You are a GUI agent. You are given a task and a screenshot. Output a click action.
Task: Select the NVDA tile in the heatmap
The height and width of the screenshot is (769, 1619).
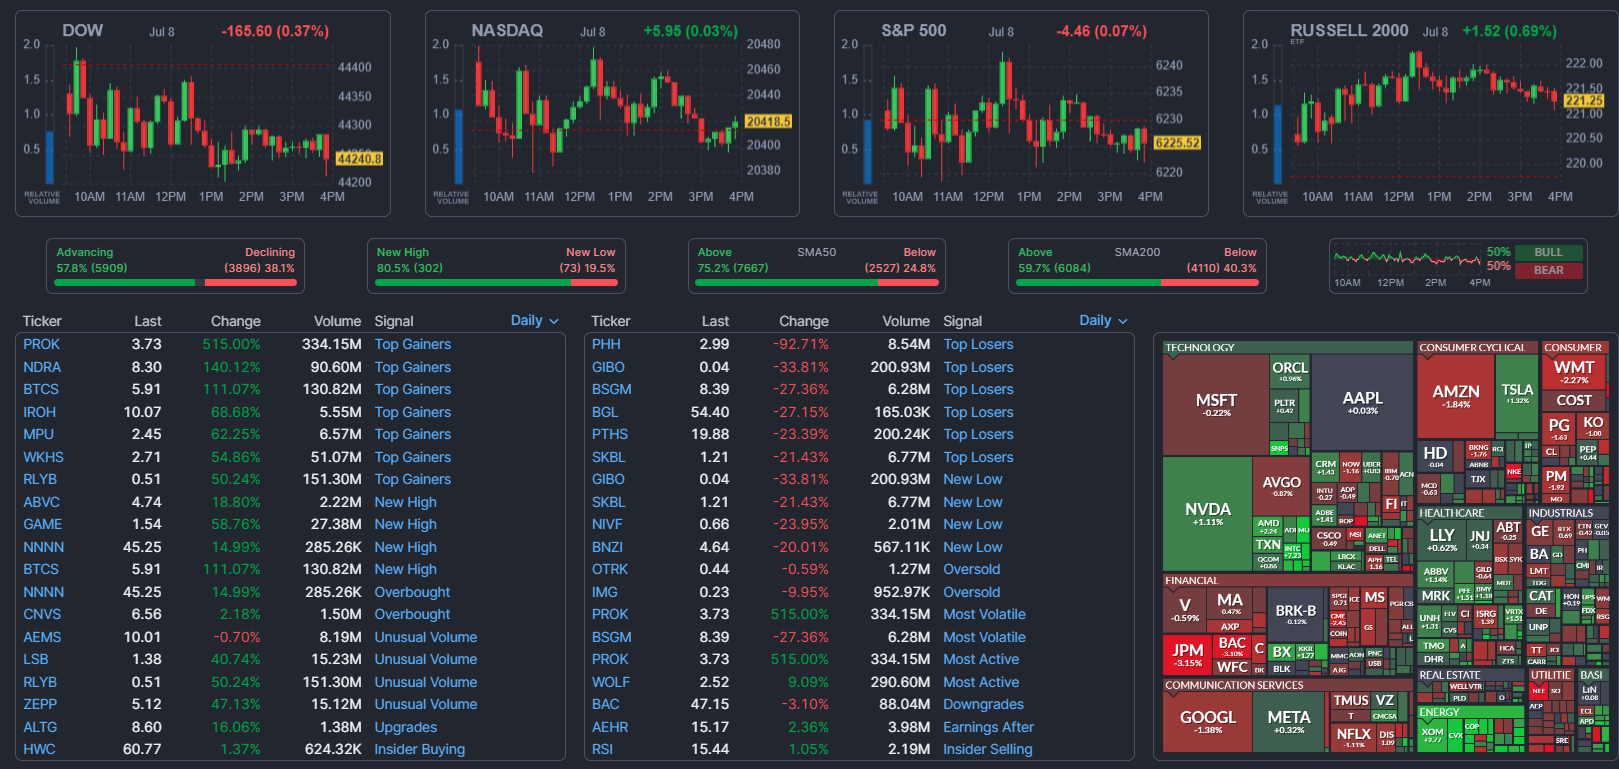click(1207, 514)
